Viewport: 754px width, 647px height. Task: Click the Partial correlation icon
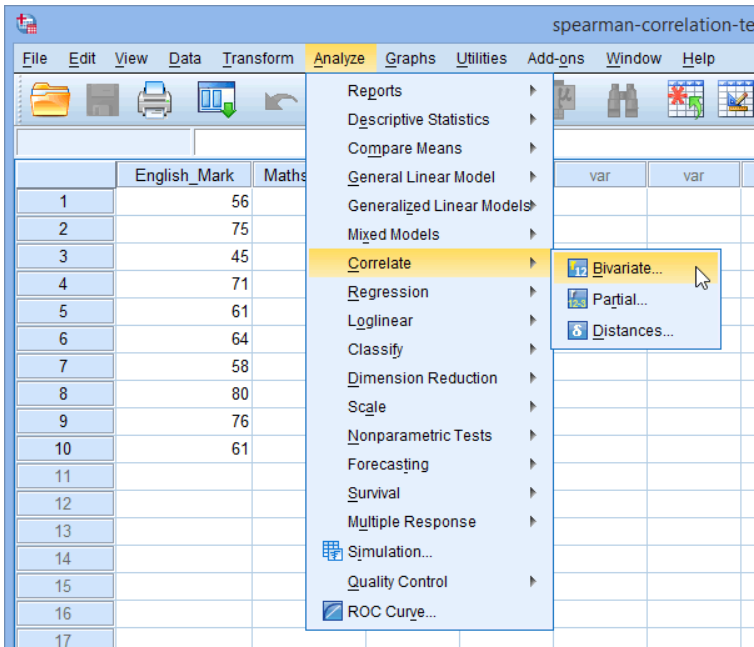577,299
